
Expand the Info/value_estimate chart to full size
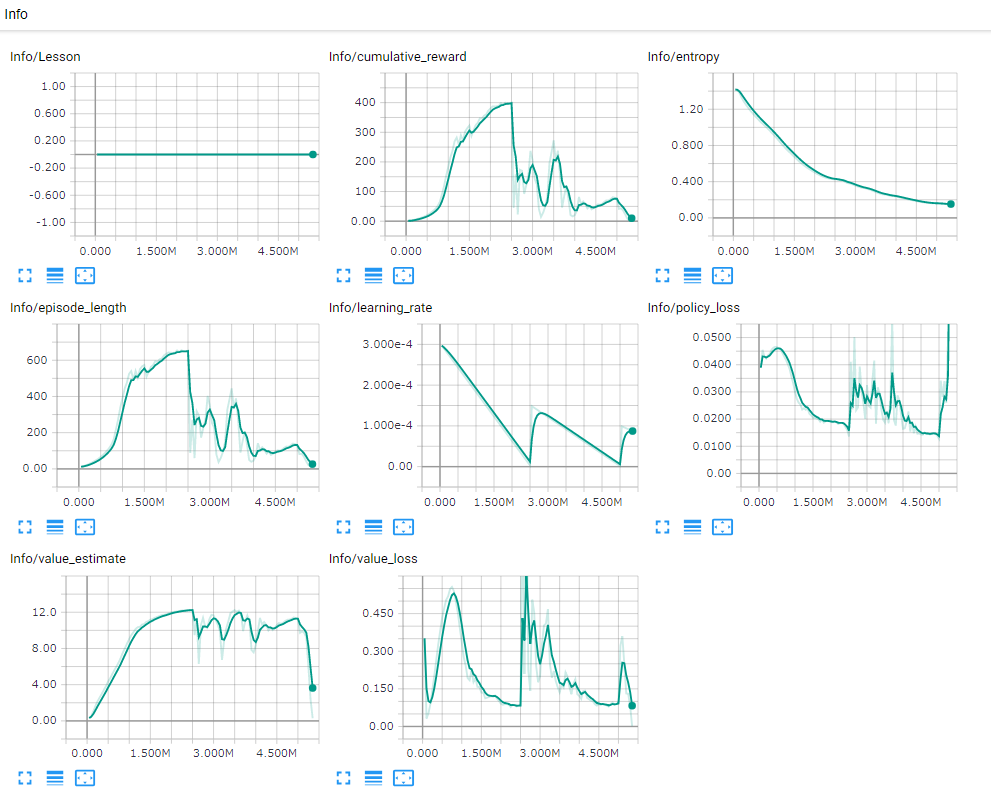coord(25,778)
